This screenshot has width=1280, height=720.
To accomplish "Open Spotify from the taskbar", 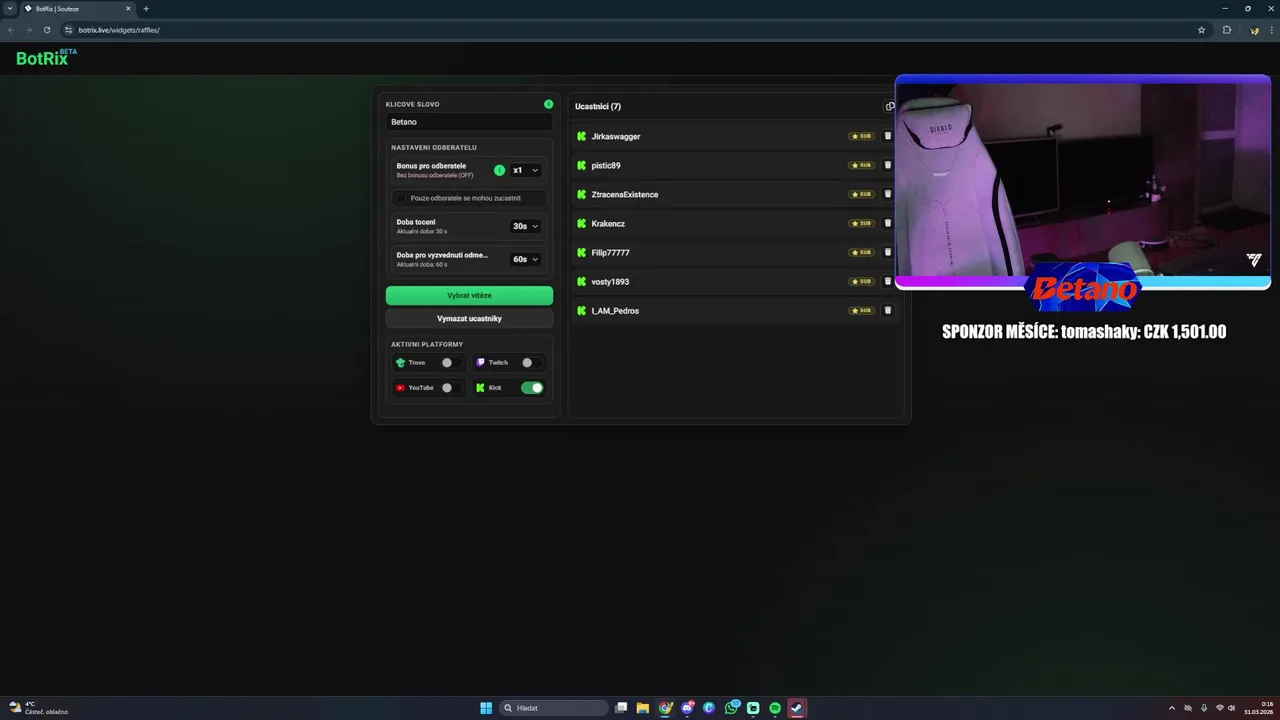I will 775,708.
